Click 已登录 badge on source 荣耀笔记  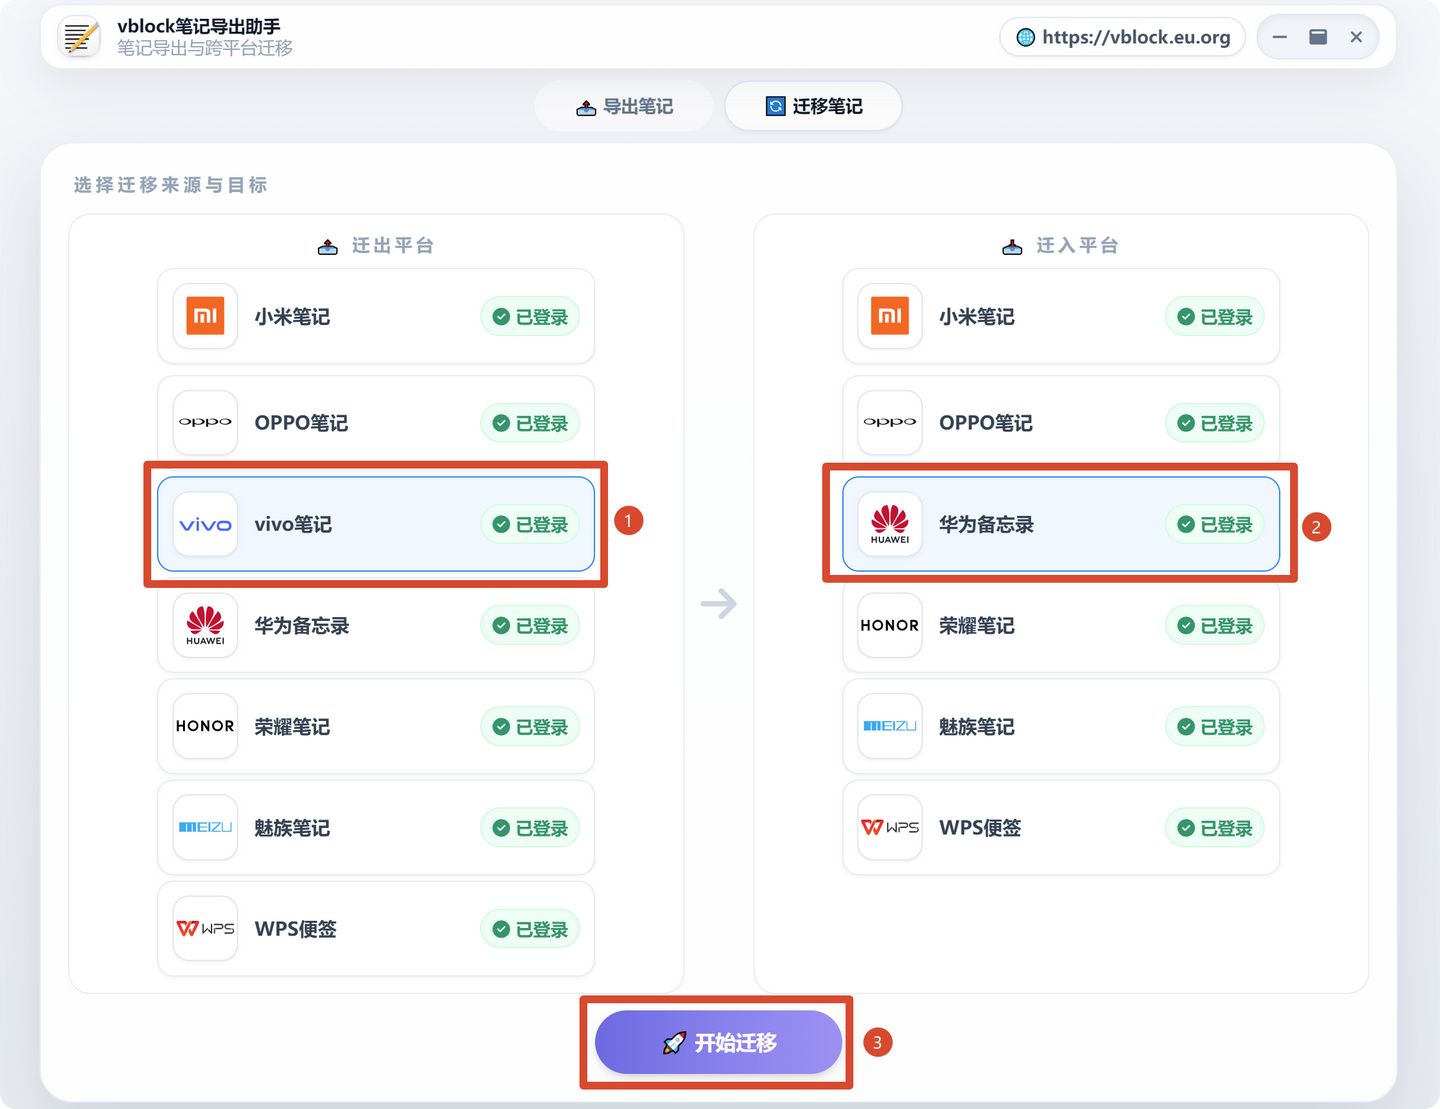(530, 727)
